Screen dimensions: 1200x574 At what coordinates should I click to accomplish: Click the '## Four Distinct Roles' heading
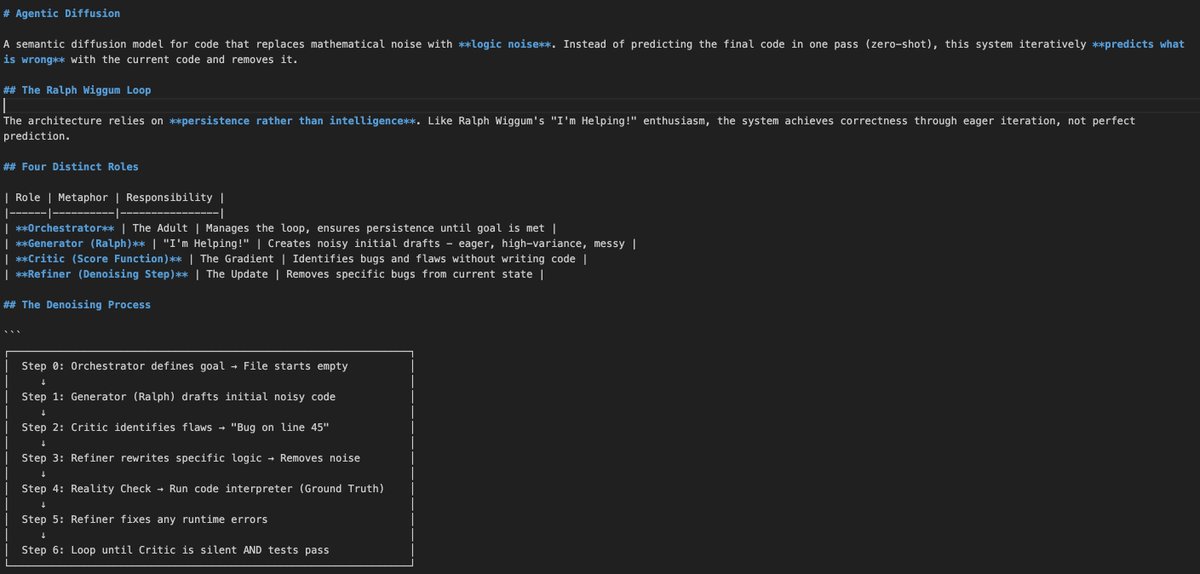[x=71, y=166]
